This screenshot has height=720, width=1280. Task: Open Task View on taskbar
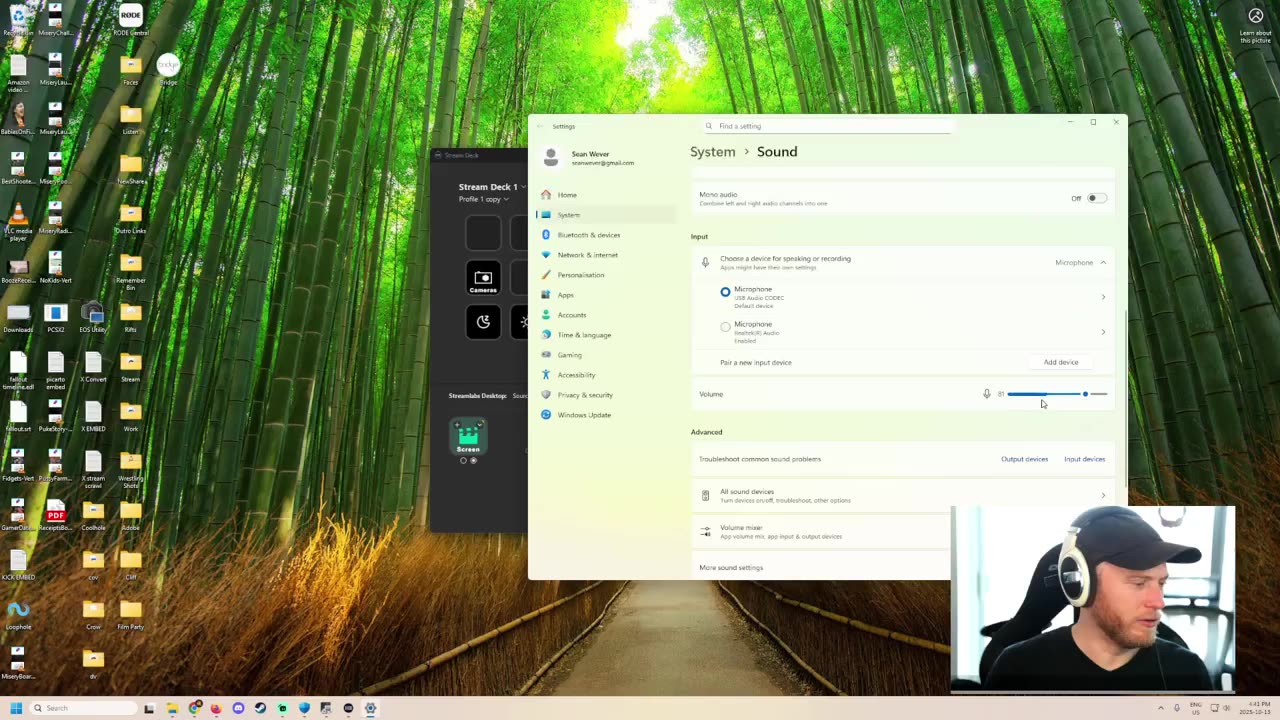point(149,708)
